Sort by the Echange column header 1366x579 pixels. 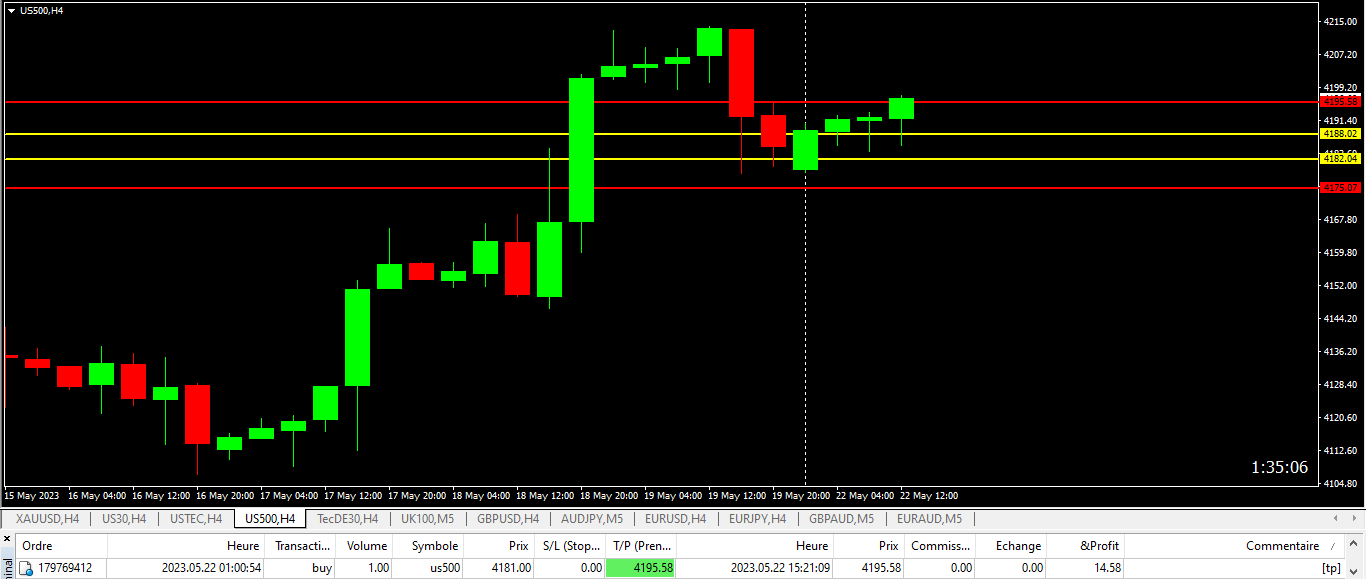point(1011,546)
